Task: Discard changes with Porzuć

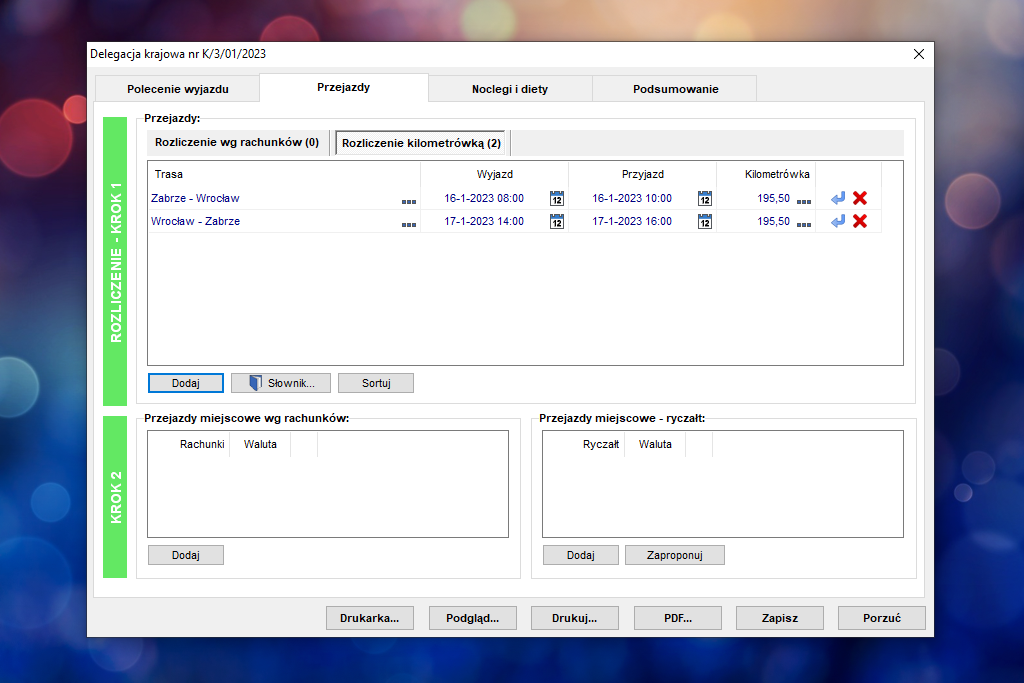Action: [x=882, y=618]
